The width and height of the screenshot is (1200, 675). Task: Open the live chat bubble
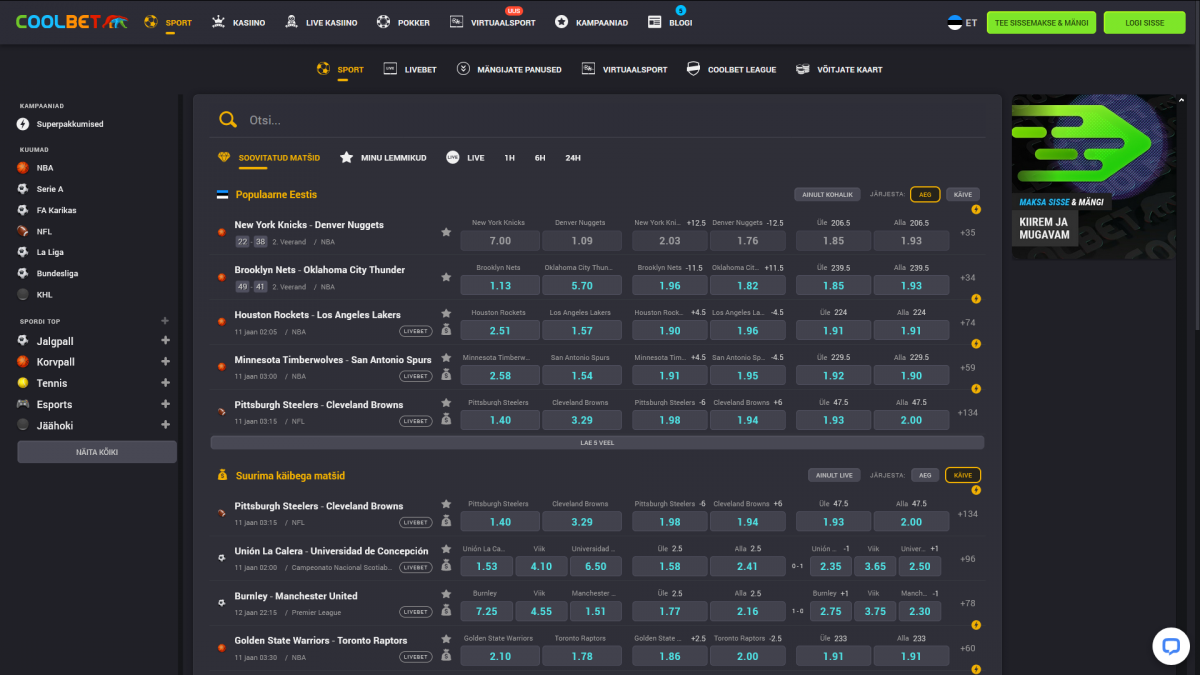1170,645
